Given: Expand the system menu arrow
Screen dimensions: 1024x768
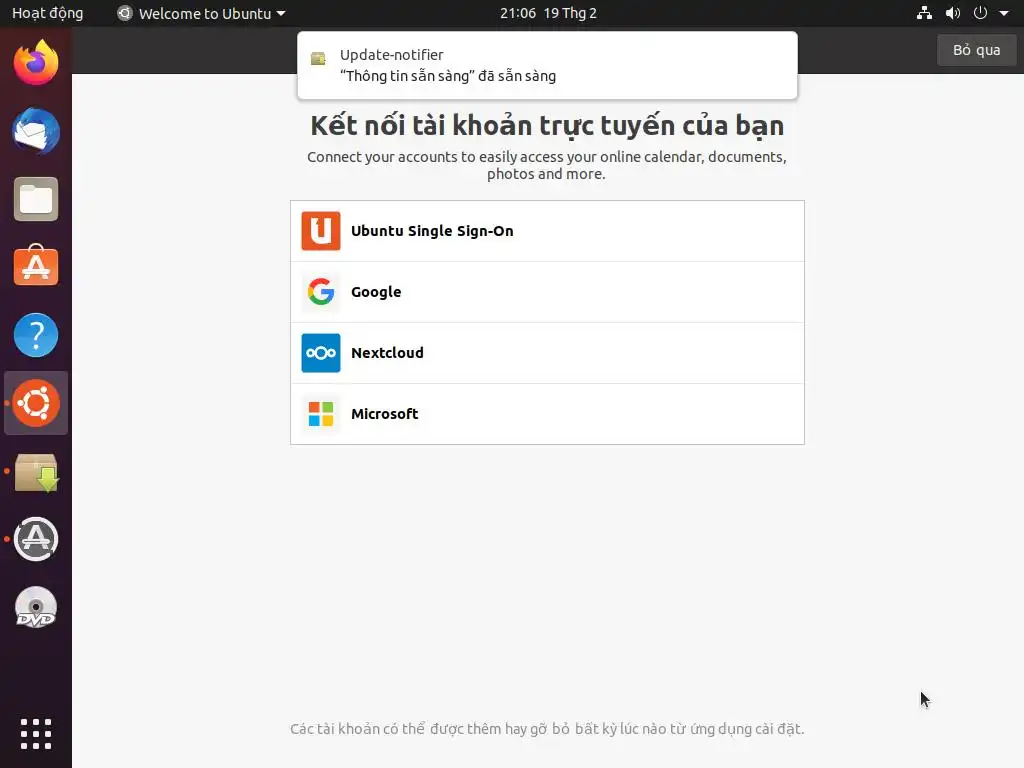Looking at the screenshot, I should pos(1004,13).
